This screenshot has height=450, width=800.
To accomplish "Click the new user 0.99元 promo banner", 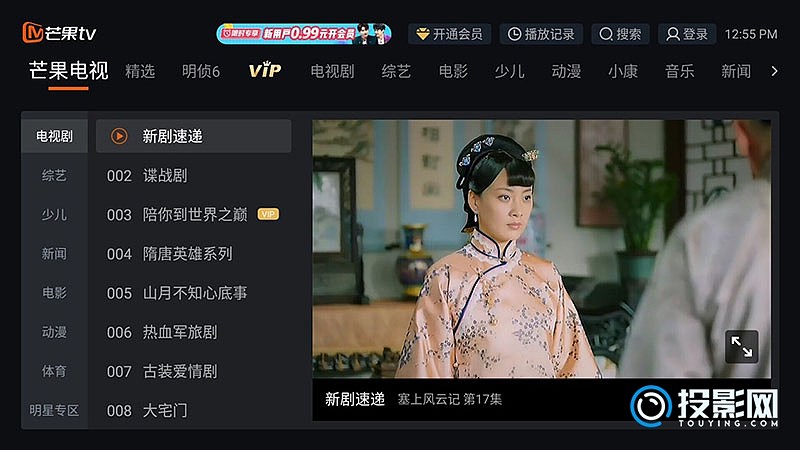I will tap(304, 34).
